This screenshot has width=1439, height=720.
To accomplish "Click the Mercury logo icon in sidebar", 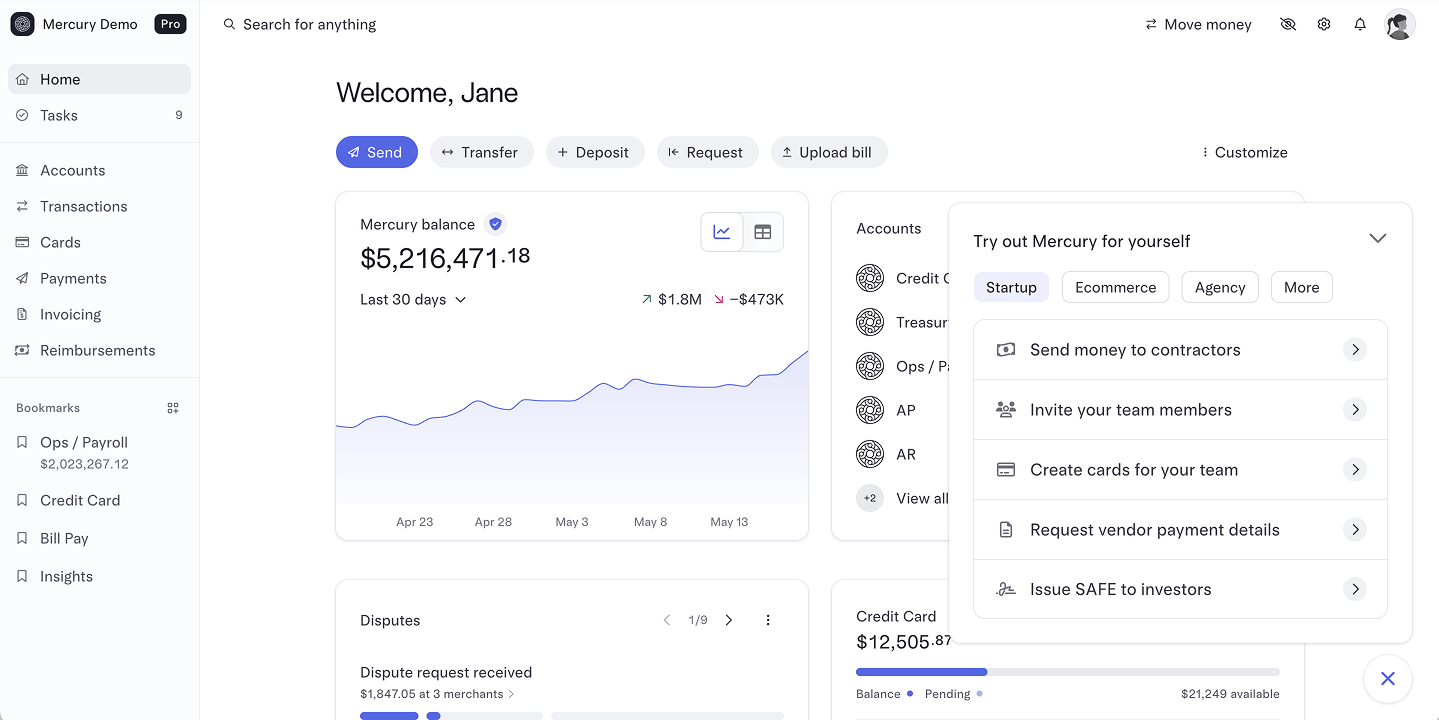I will click(22, 24).
